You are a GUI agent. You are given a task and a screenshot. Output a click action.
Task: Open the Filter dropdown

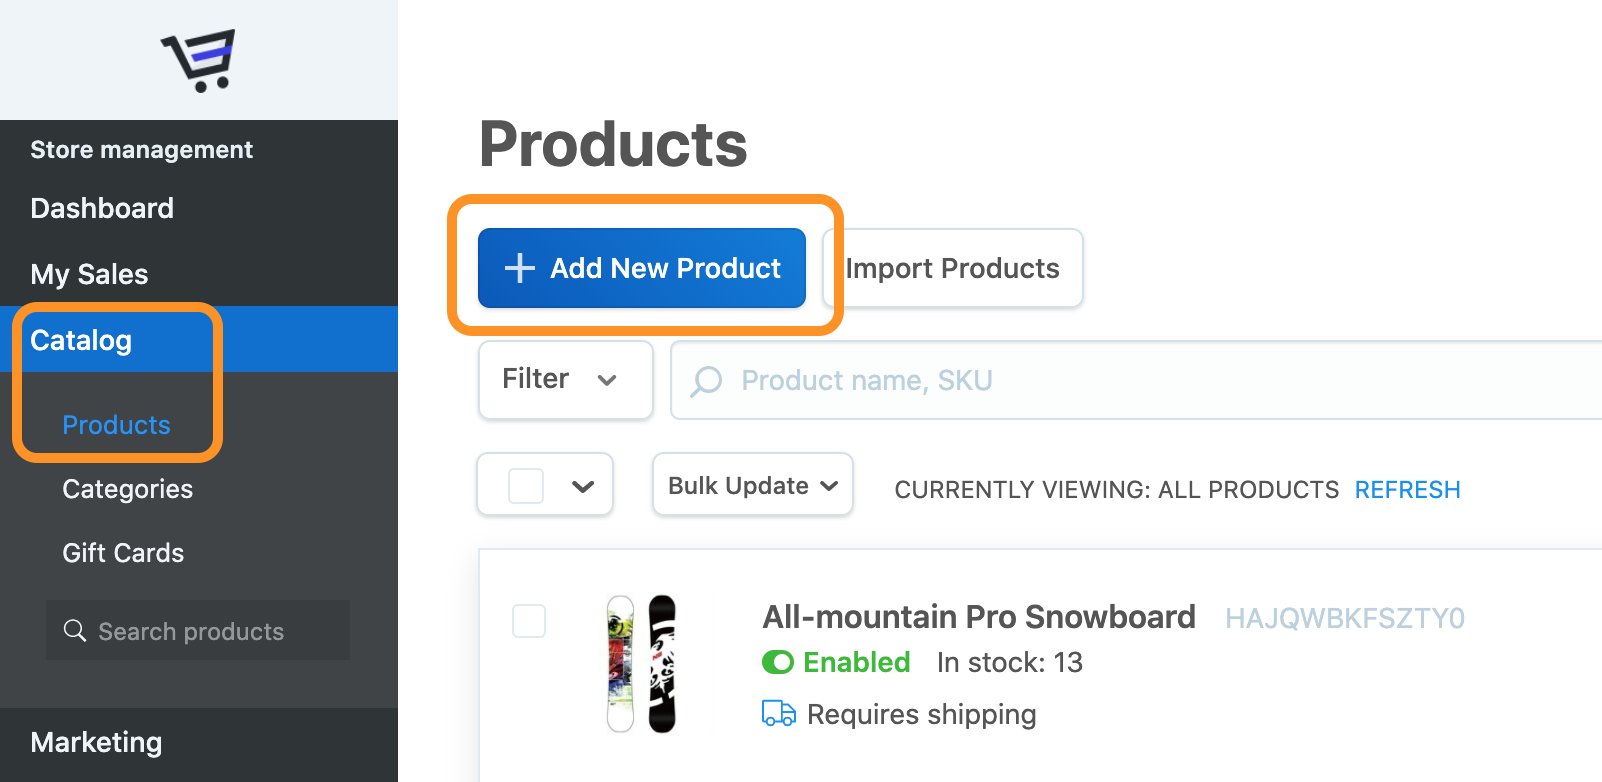[x=565, y=380]
